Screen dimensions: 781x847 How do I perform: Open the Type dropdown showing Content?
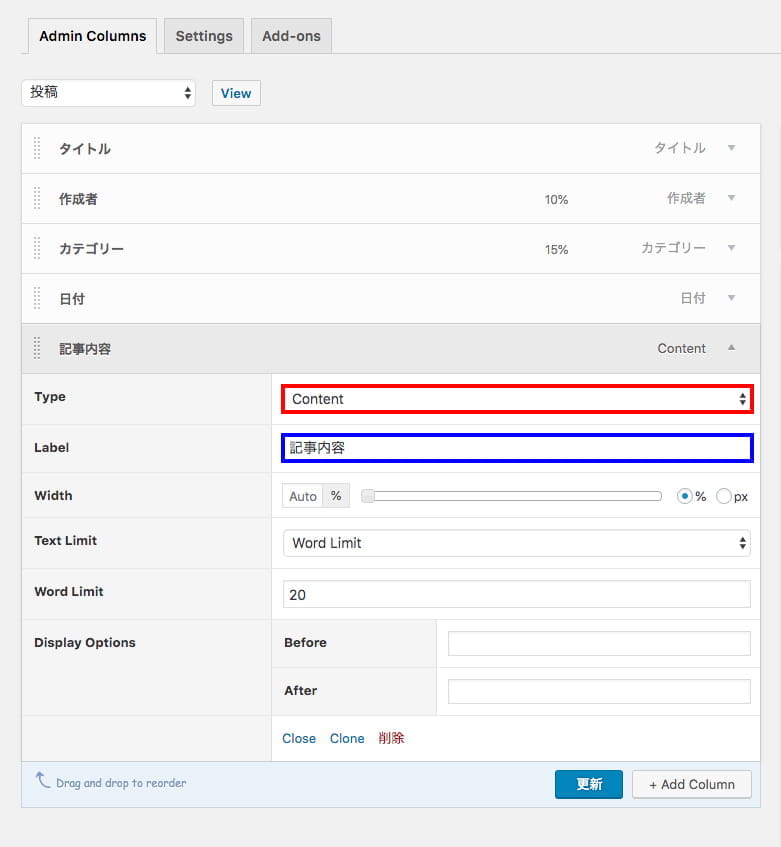pos(516,399)
